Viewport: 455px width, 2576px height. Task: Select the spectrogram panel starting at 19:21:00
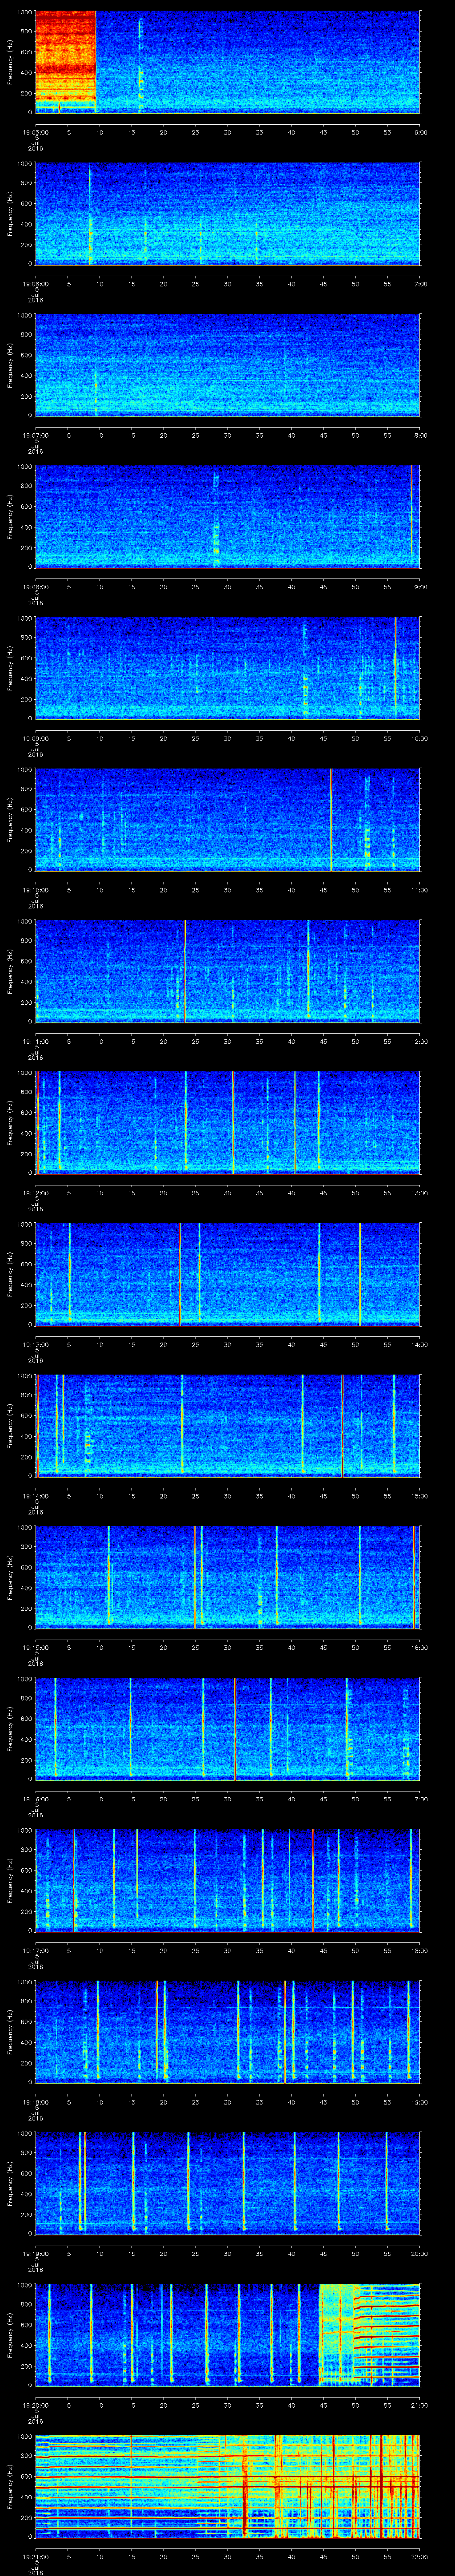click(228, 2487)
